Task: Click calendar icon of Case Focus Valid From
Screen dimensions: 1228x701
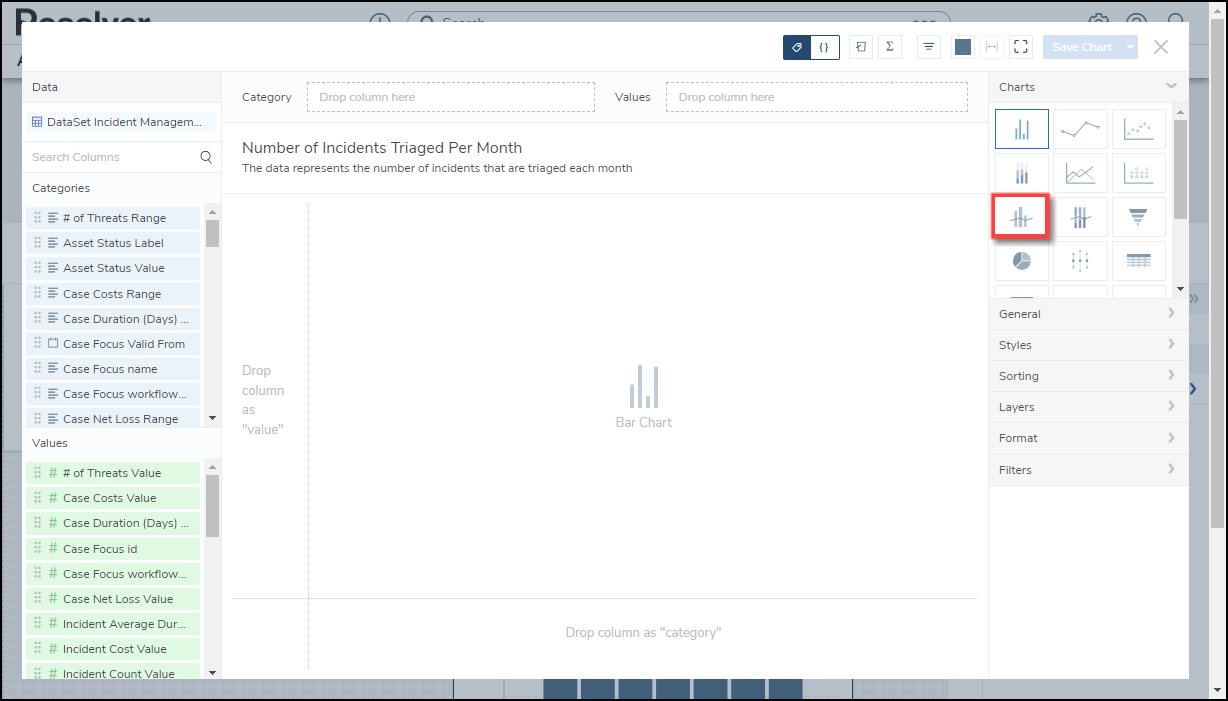Action: click(x=53, y=343)
